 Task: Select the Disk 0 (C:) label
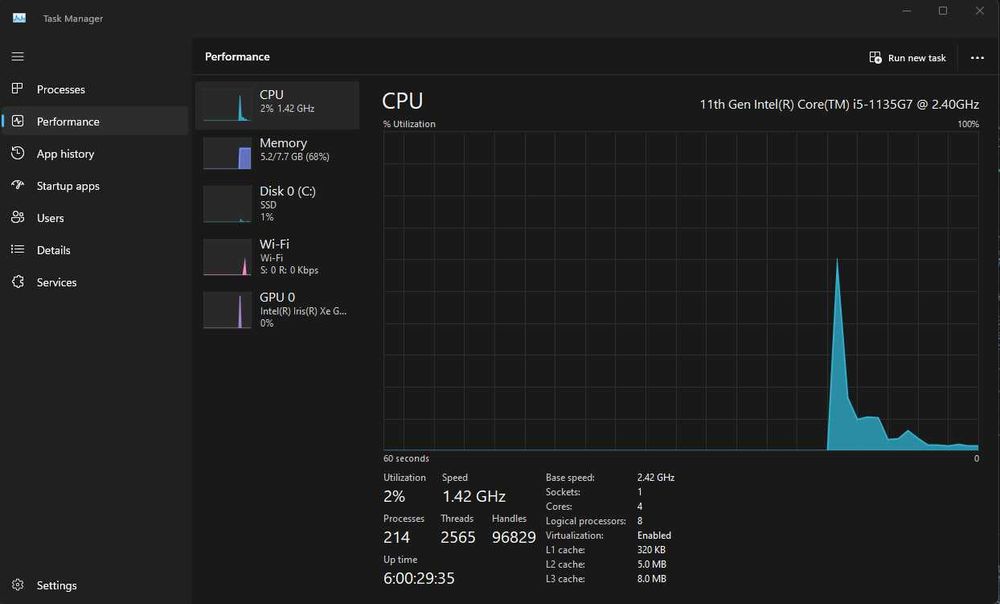click(x=288, y=191)
